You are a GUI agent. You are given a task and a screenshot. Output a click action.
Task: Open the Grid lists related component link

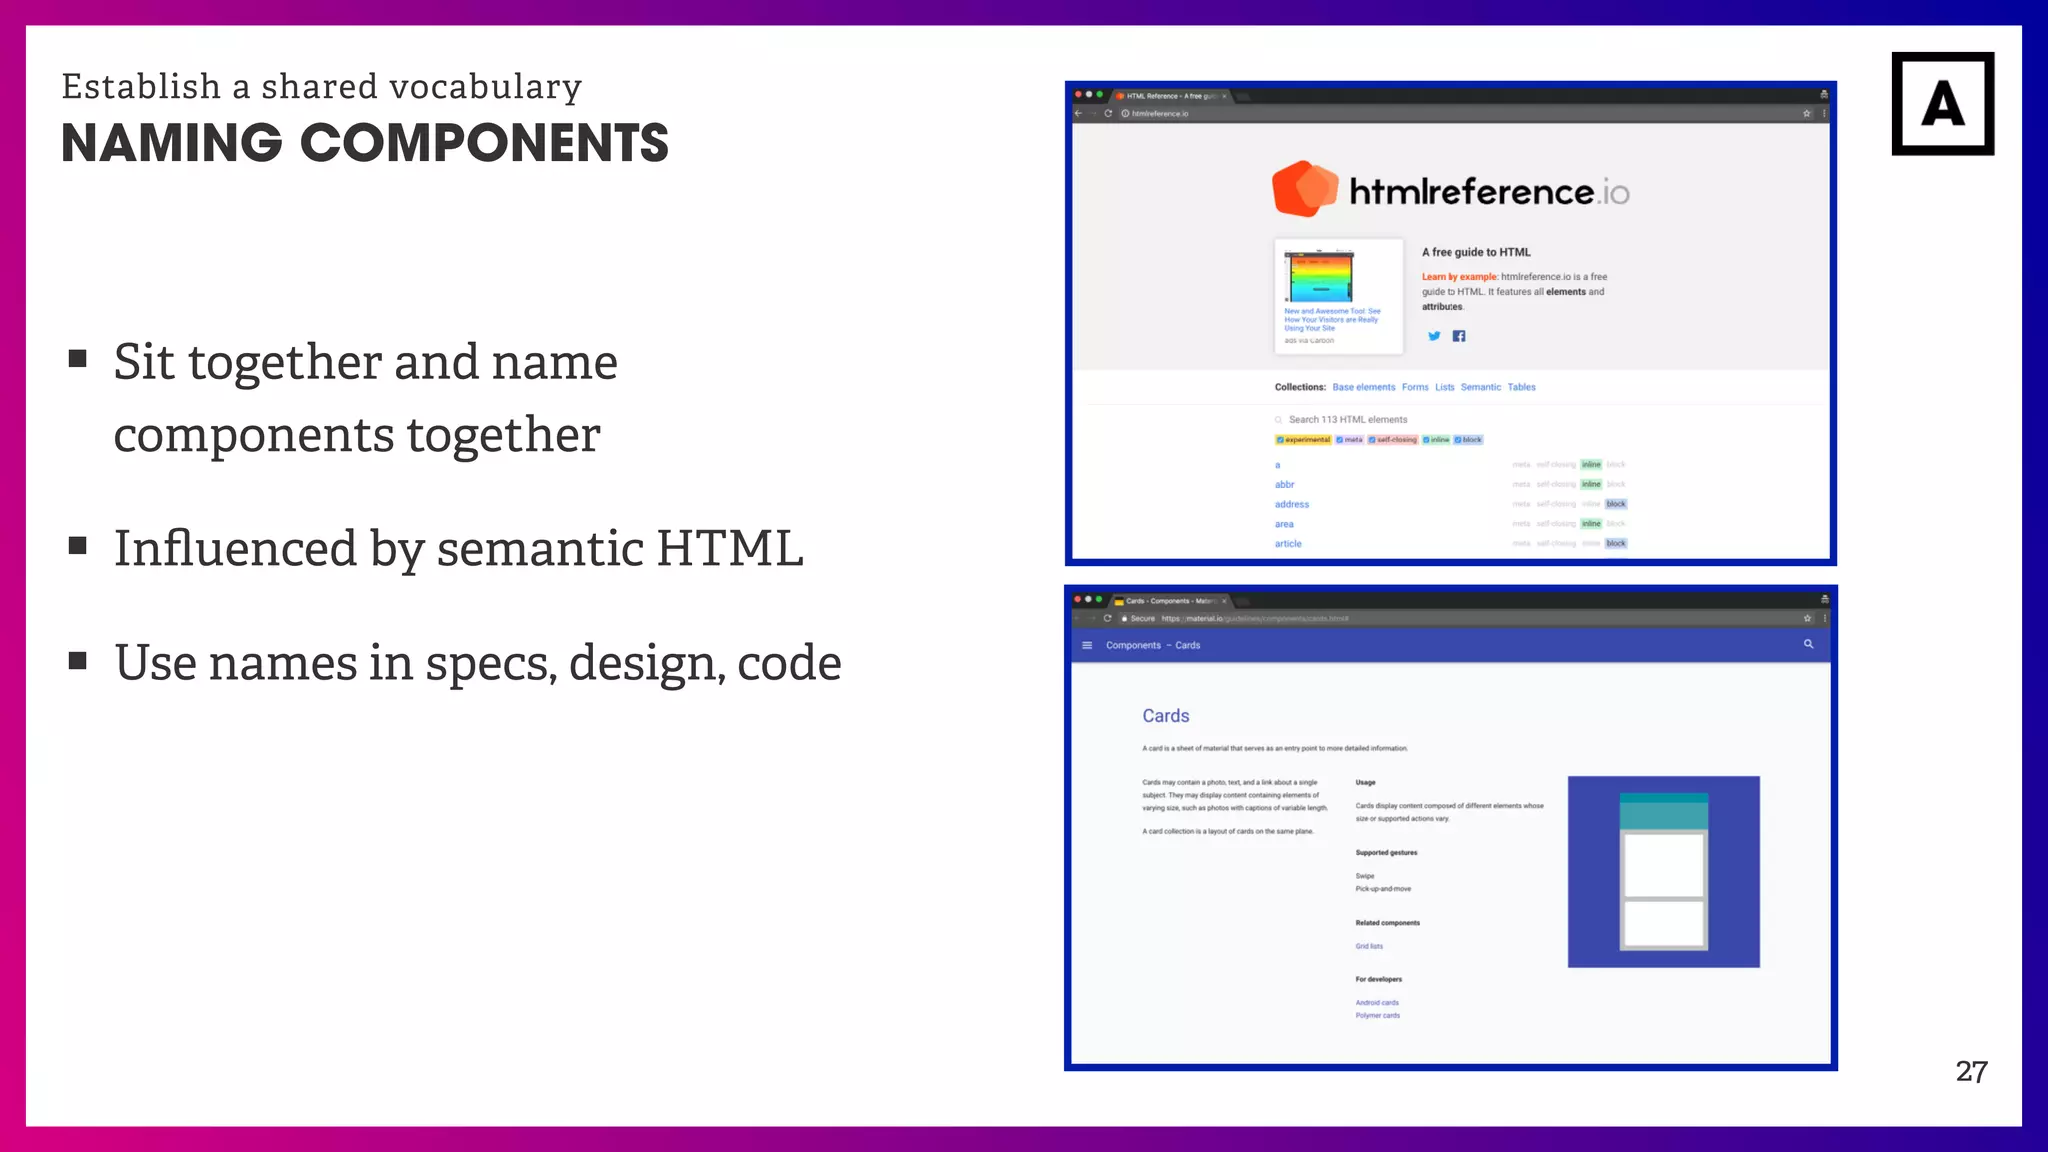[1369, 946]
